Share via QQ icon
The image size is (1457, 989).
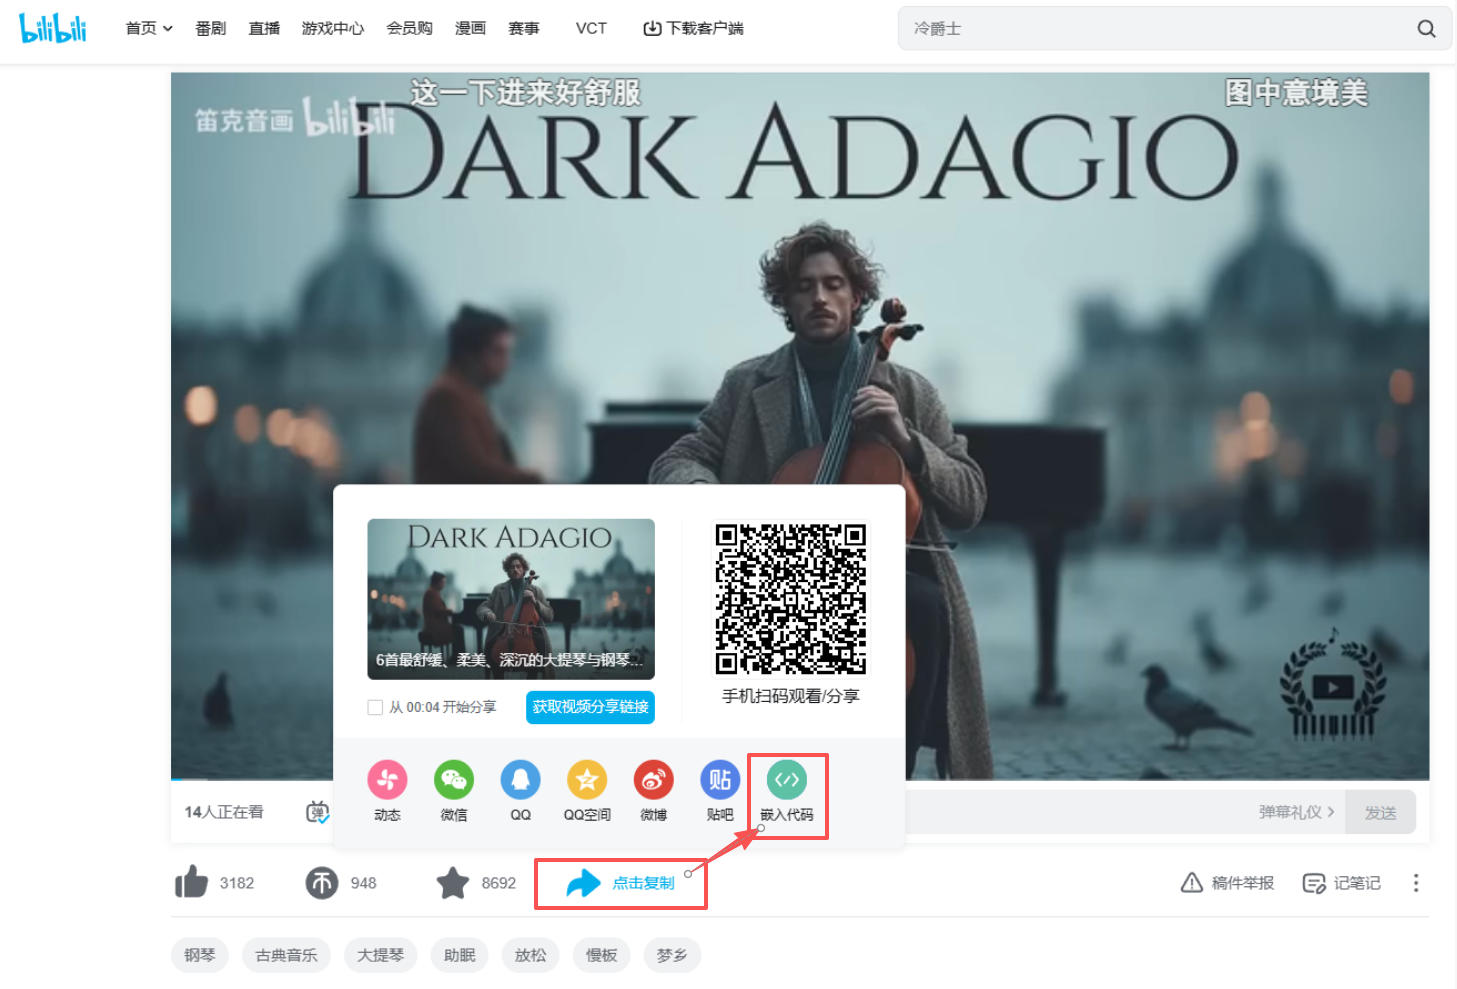tap(520, 780)
